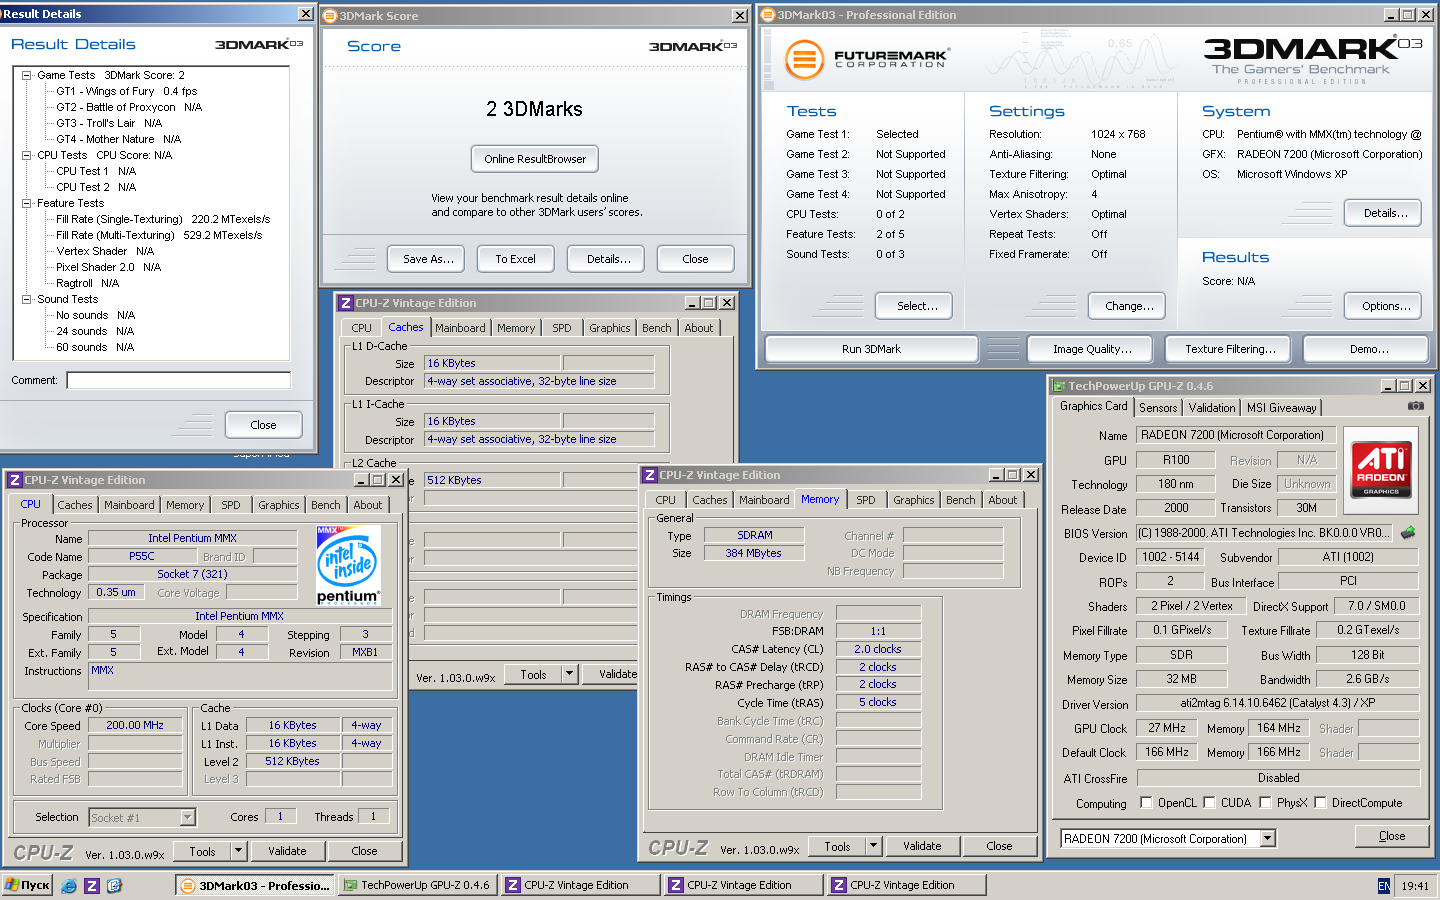Select SPD tab in CPU-Z Memory window
The image size is (1440, 900).
click(x=866, y=500)
